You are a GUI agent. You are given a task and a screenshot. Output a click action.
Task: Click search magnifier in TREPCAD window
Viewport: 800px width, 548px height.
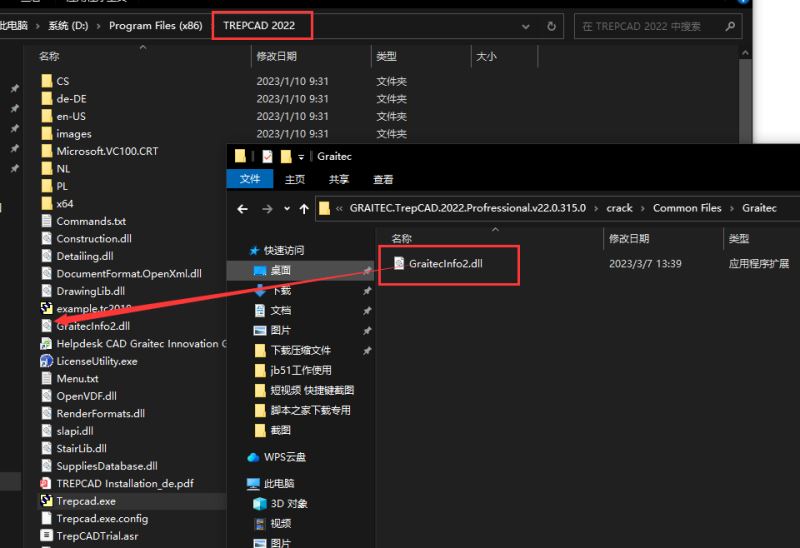point(730,26)
